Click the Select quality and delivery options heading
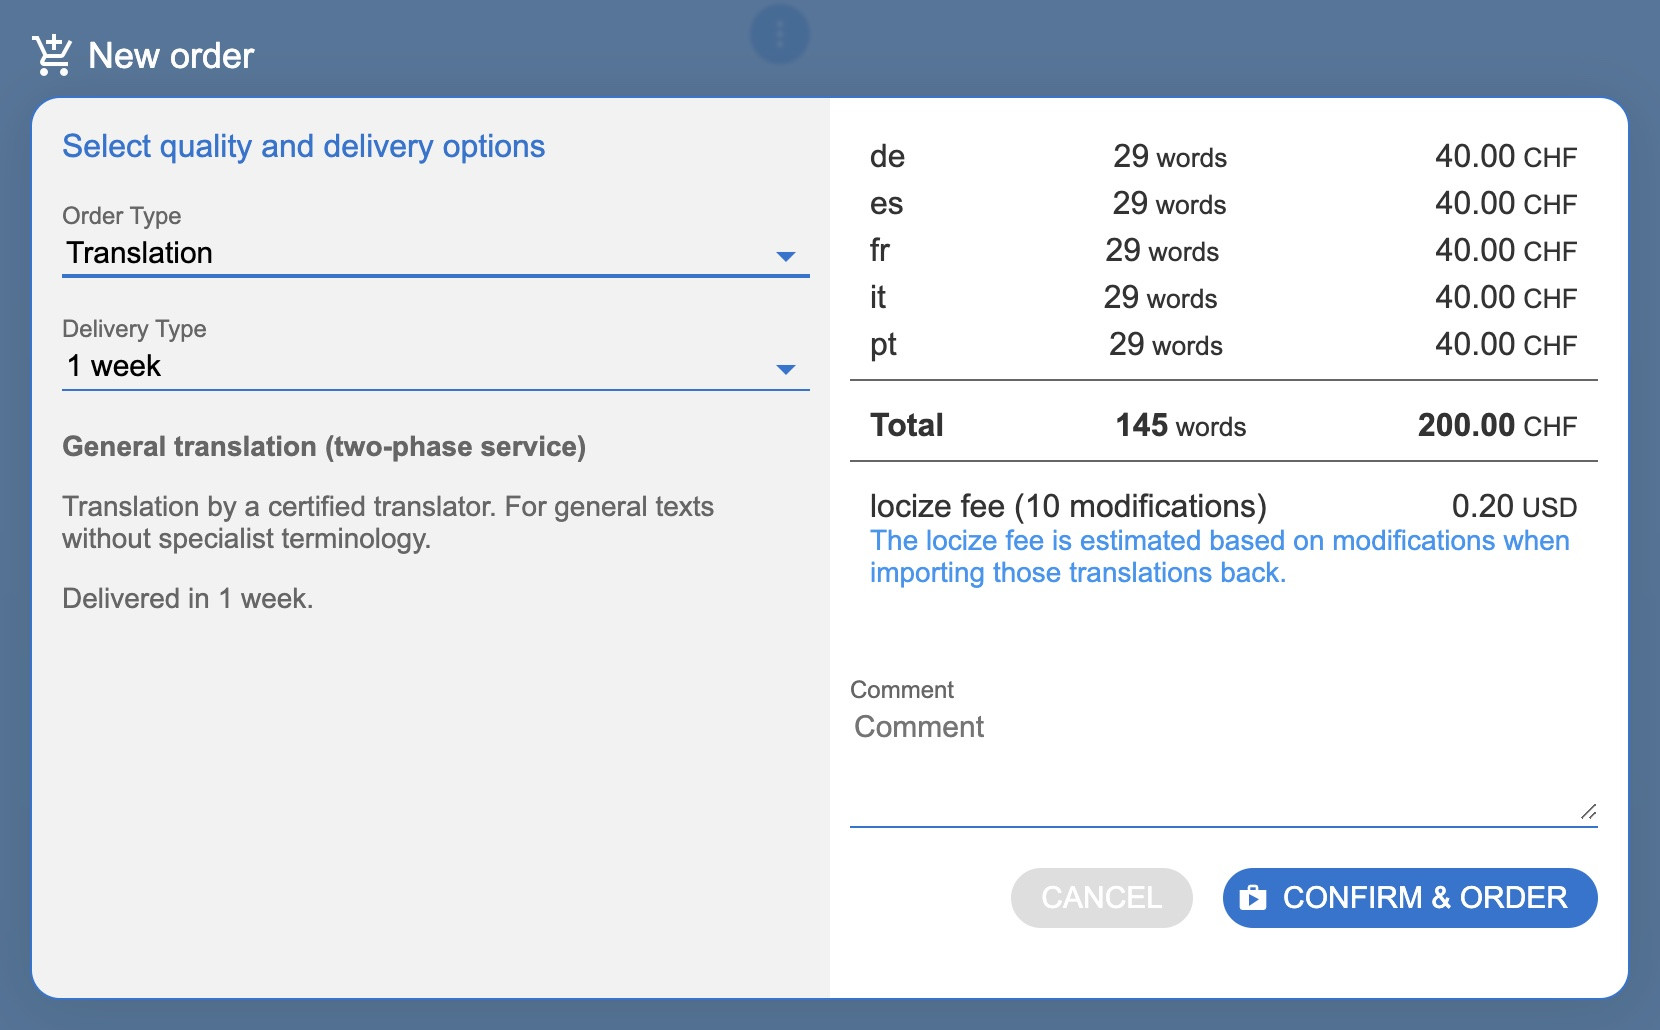This screenshot has width=1660, height=1030. tap(304, 146)
